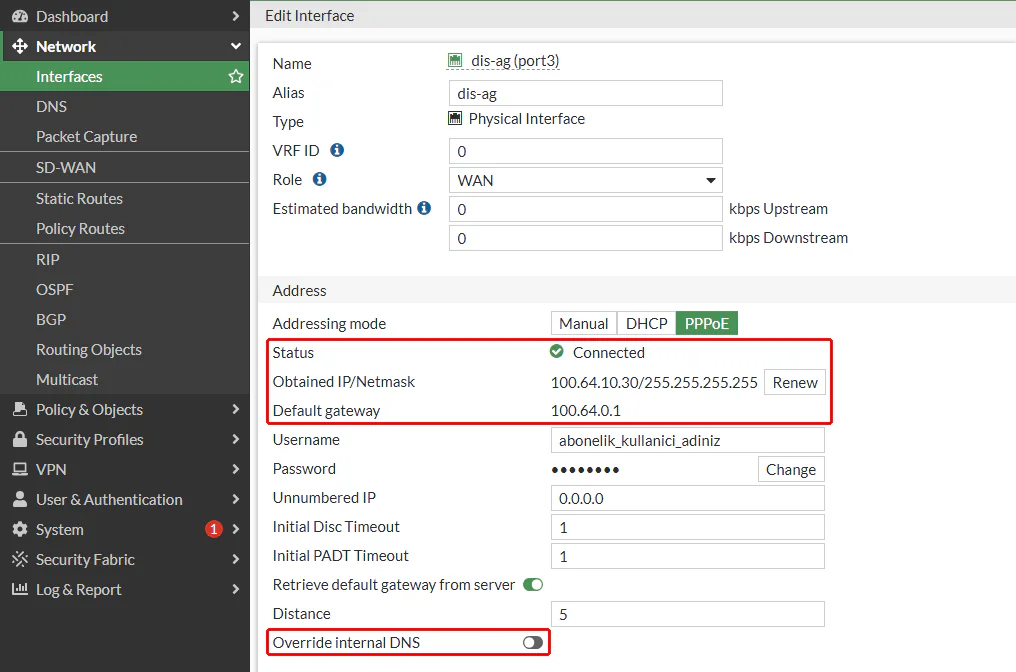Expand the System chevron
This screenshot has width=1016, height=672.
236,529
